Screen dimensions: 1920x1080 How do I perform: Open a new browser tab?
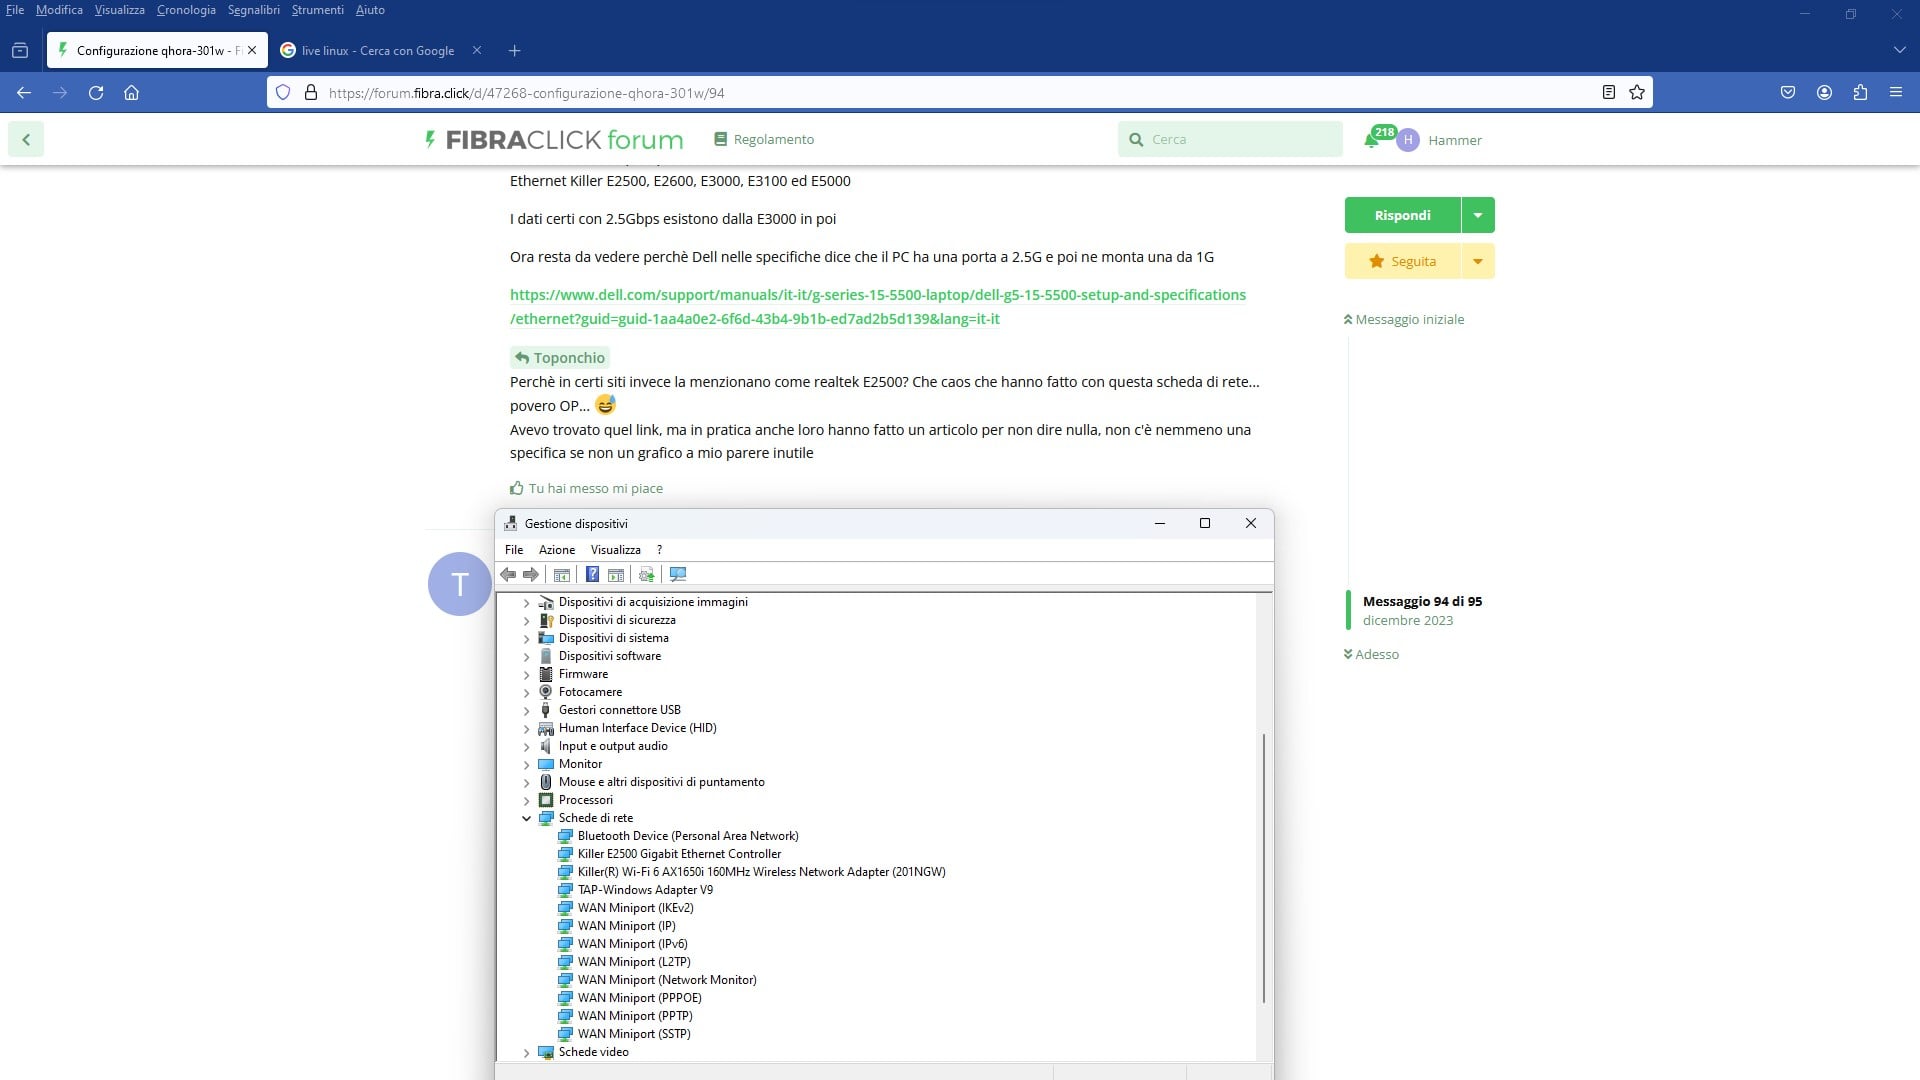pos(514,50)
